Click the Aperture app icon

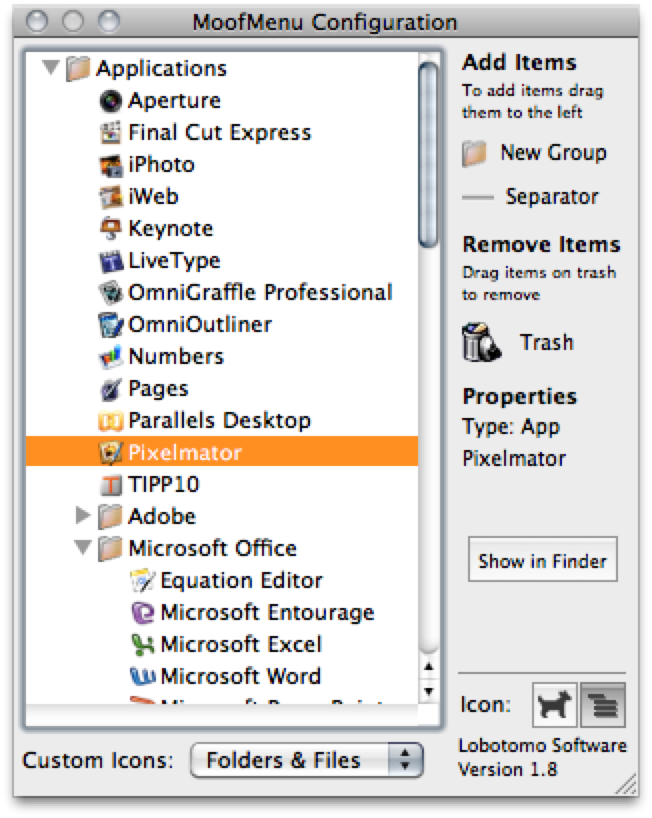coord(111,101)
